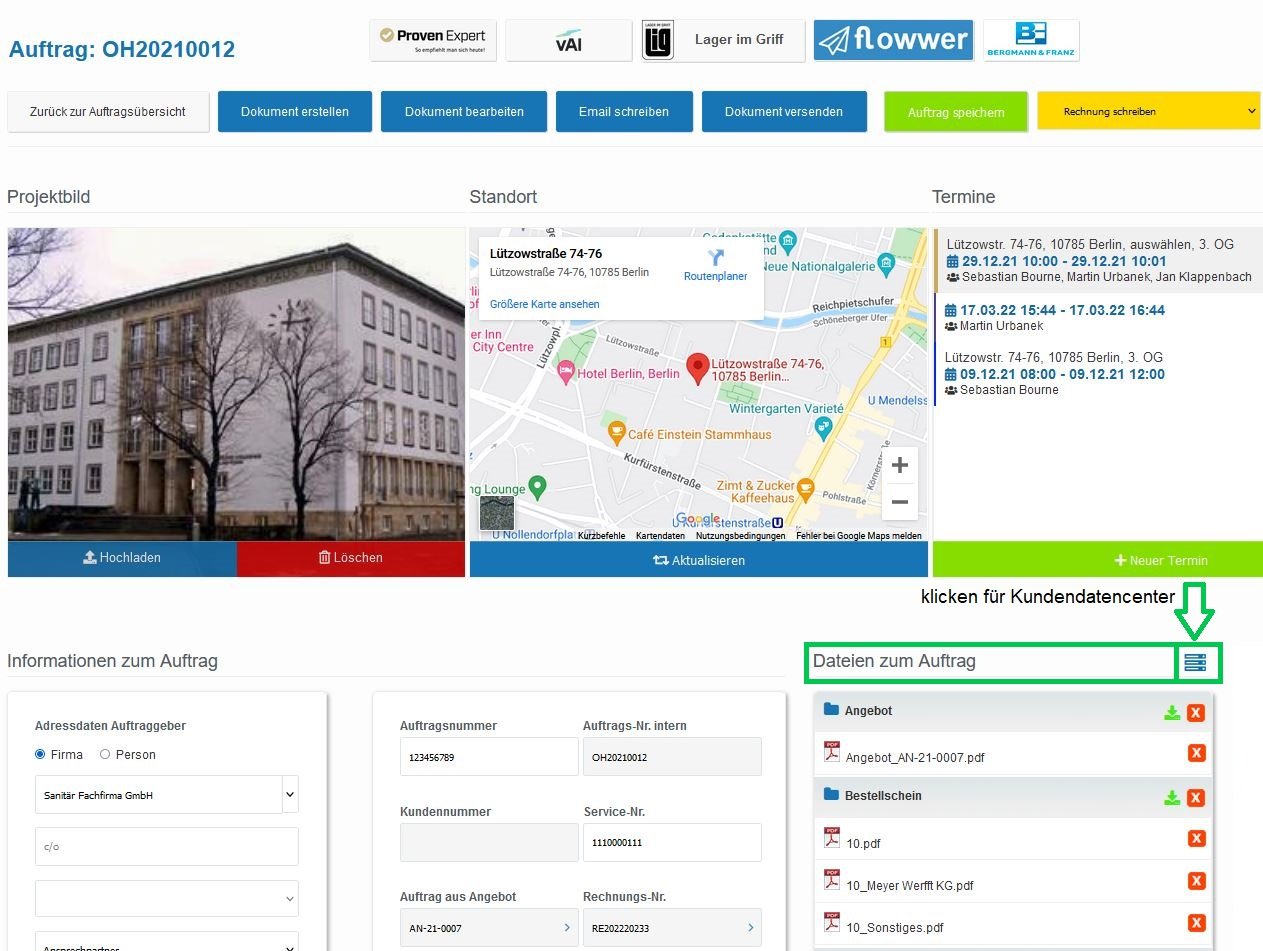Open the Sanitär Fachfirma GmbH dropdown arrow
The height and width of the screenshot is (951, 1263).
tap(290, 794)
